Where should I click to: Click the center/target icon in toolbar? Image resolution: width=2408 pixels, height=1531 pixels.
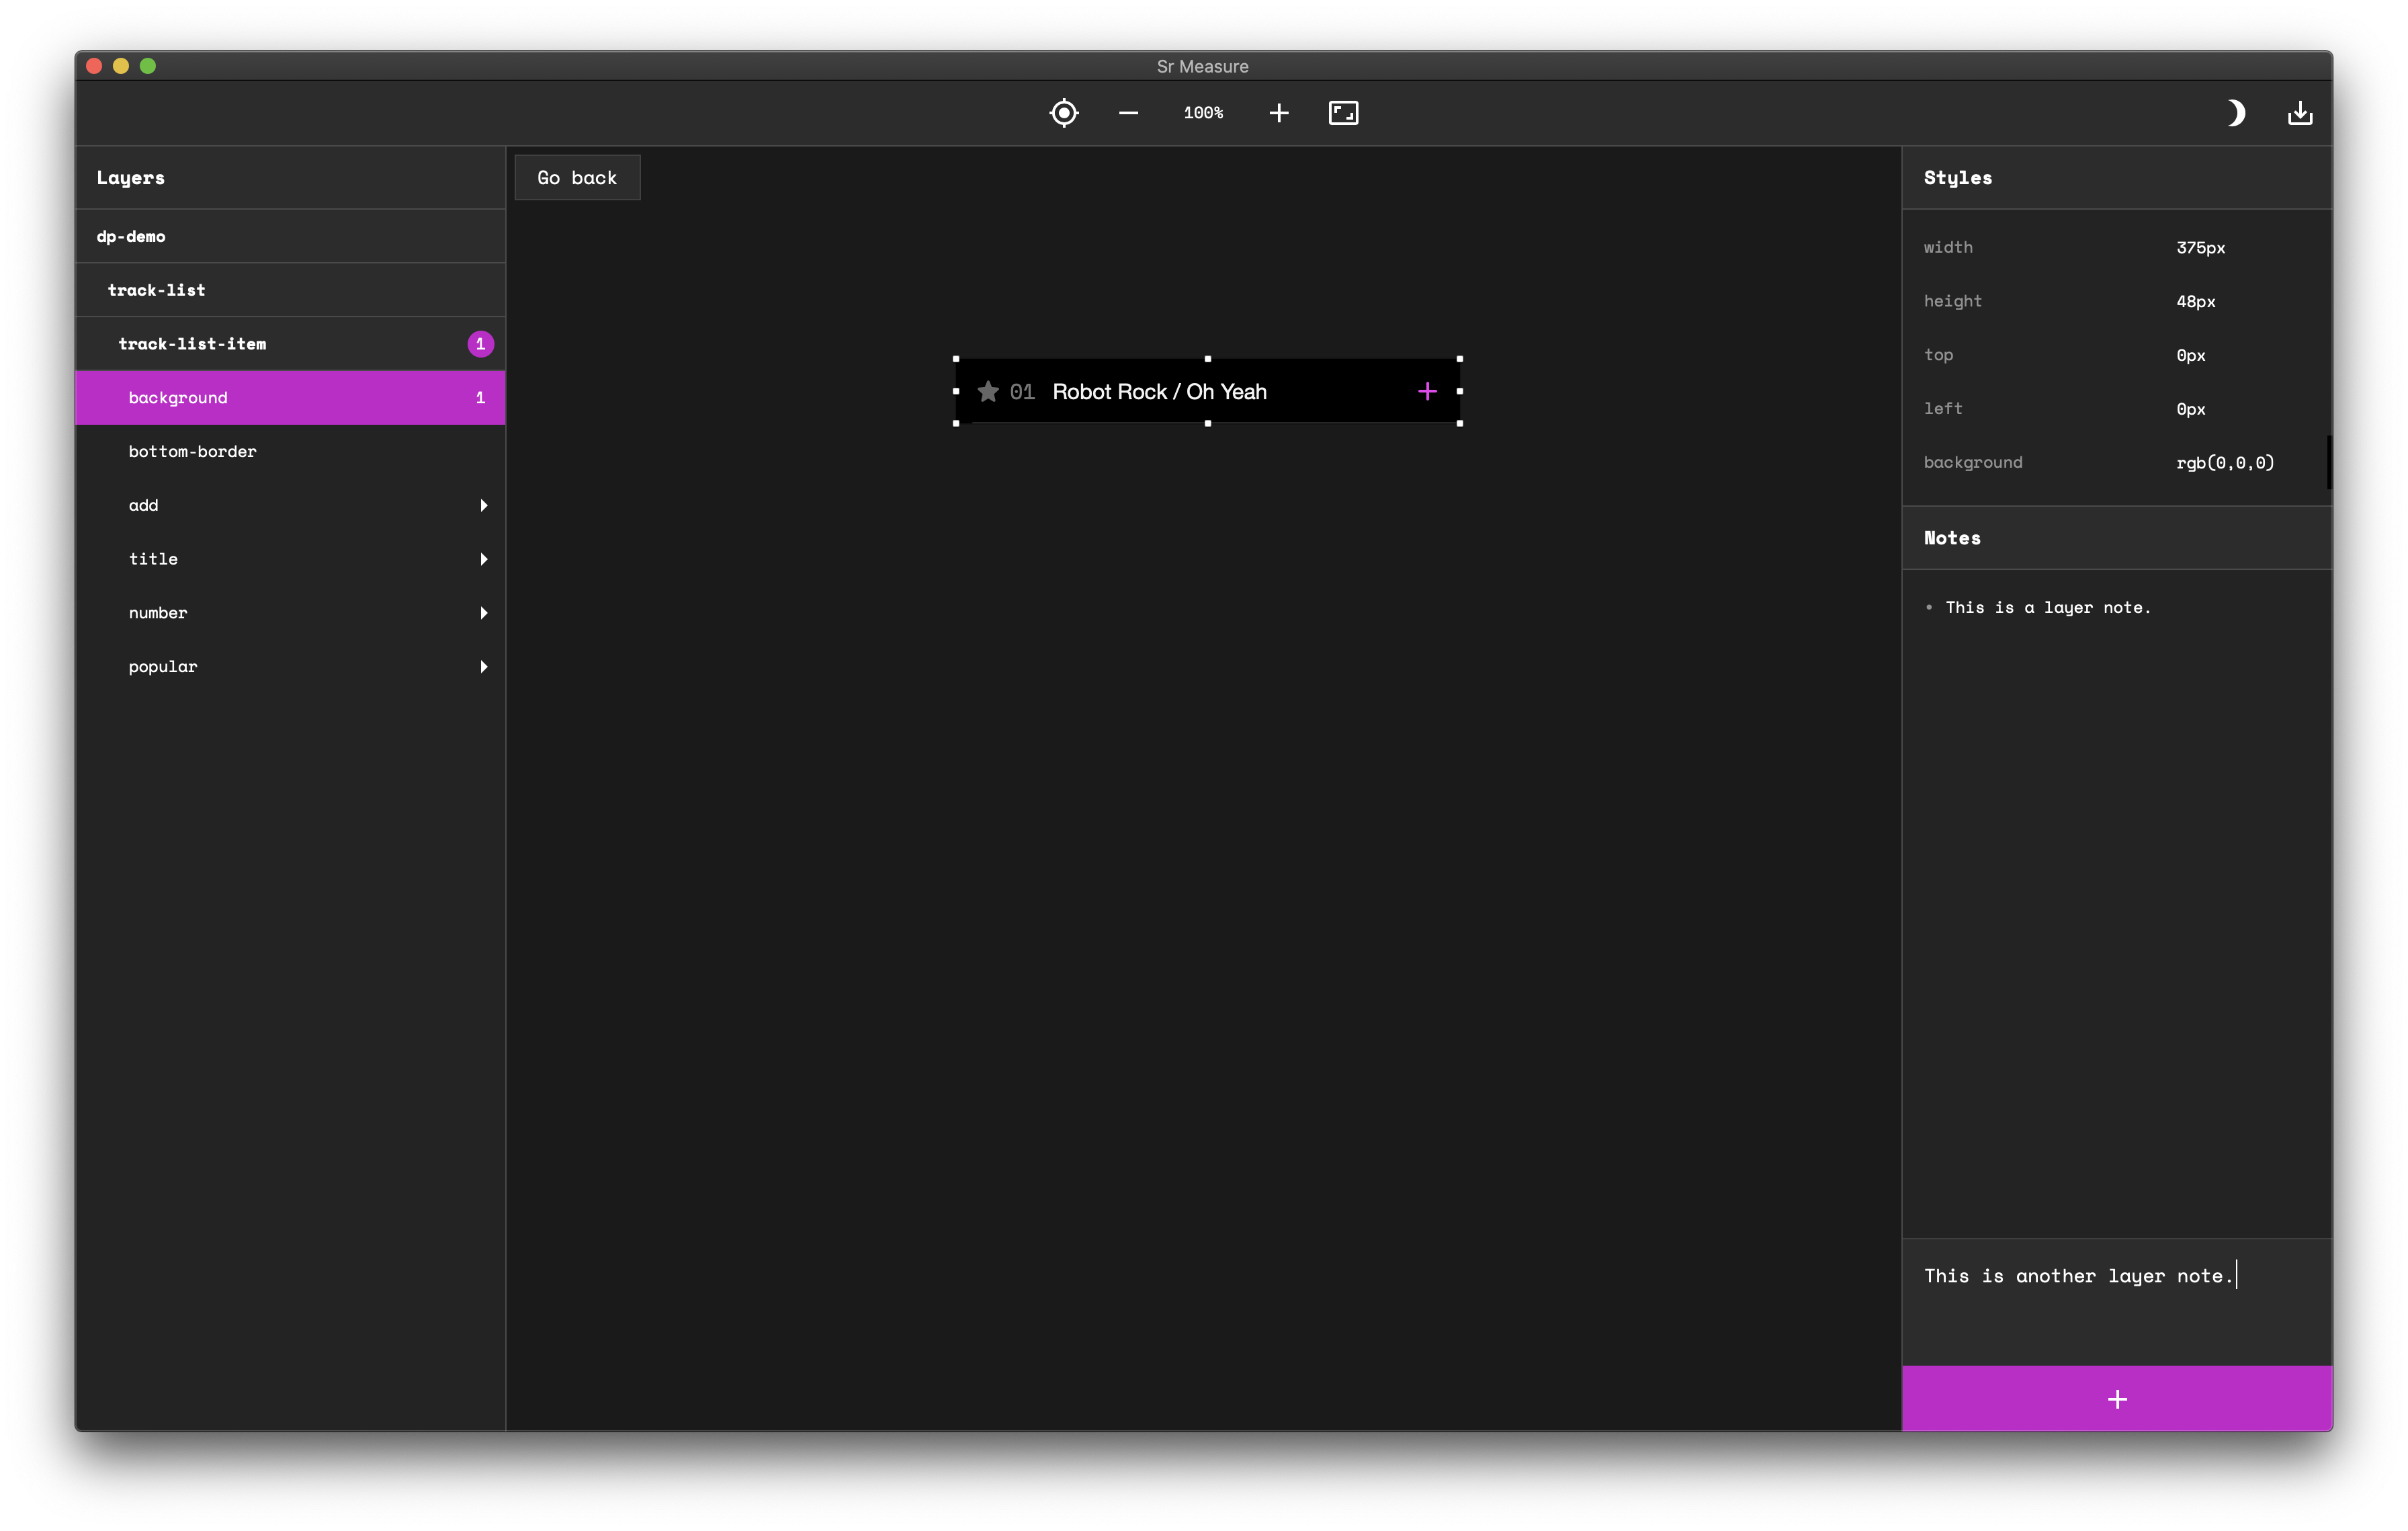(x=1064, y=113)
